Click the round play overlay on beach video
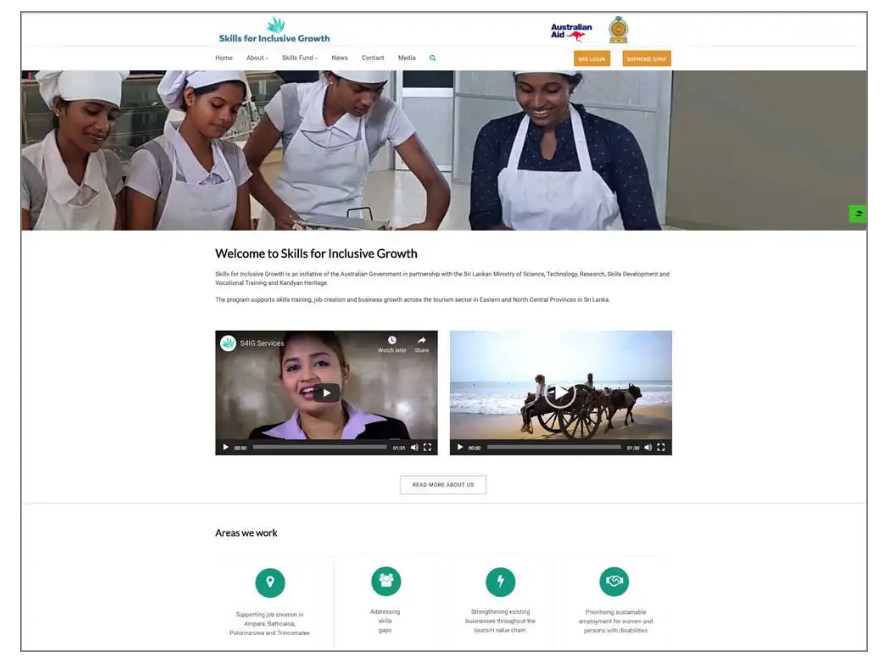Viewport: 888px width, 662px height. point(560,392)
